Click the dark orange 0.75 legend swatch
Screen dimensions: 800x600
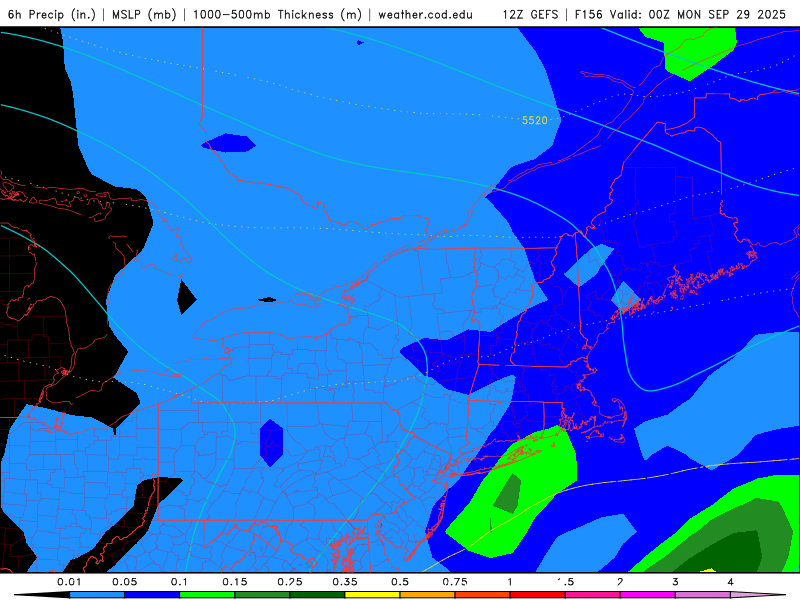coord(483,595)
